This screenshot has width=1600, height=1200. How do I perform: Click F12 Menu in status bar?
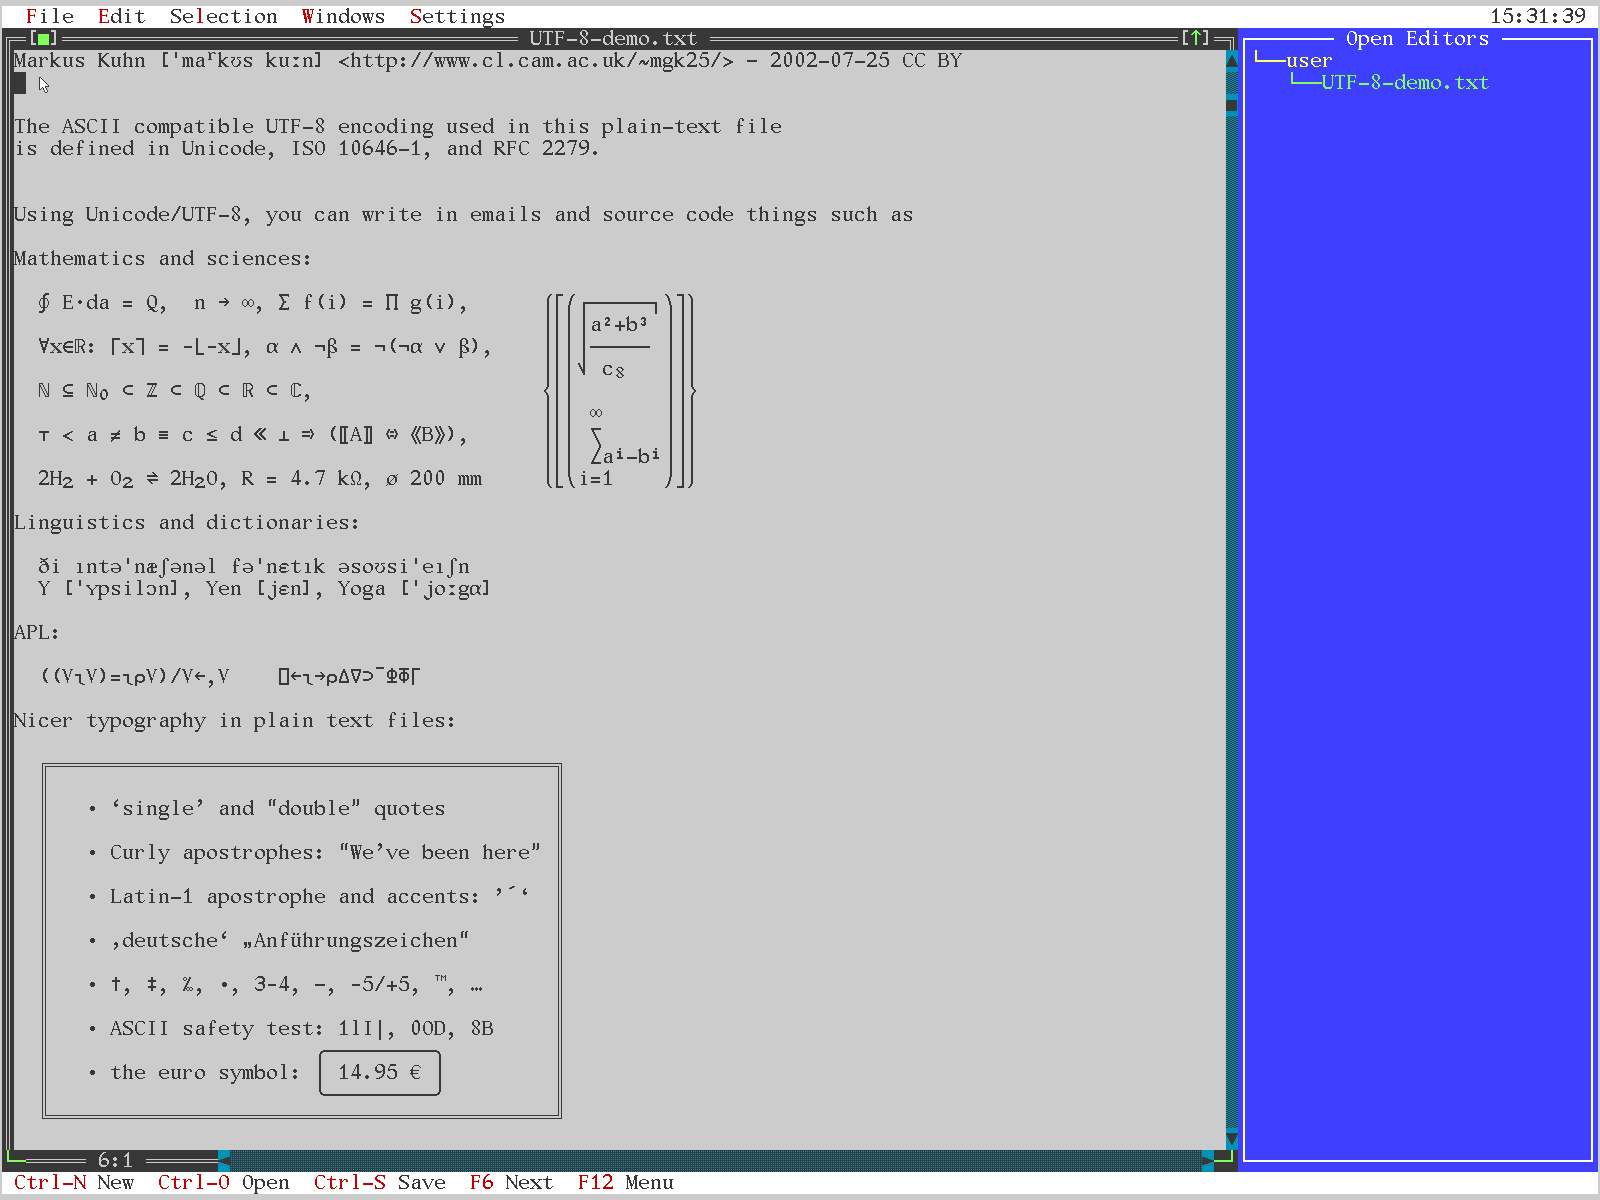626,1182
